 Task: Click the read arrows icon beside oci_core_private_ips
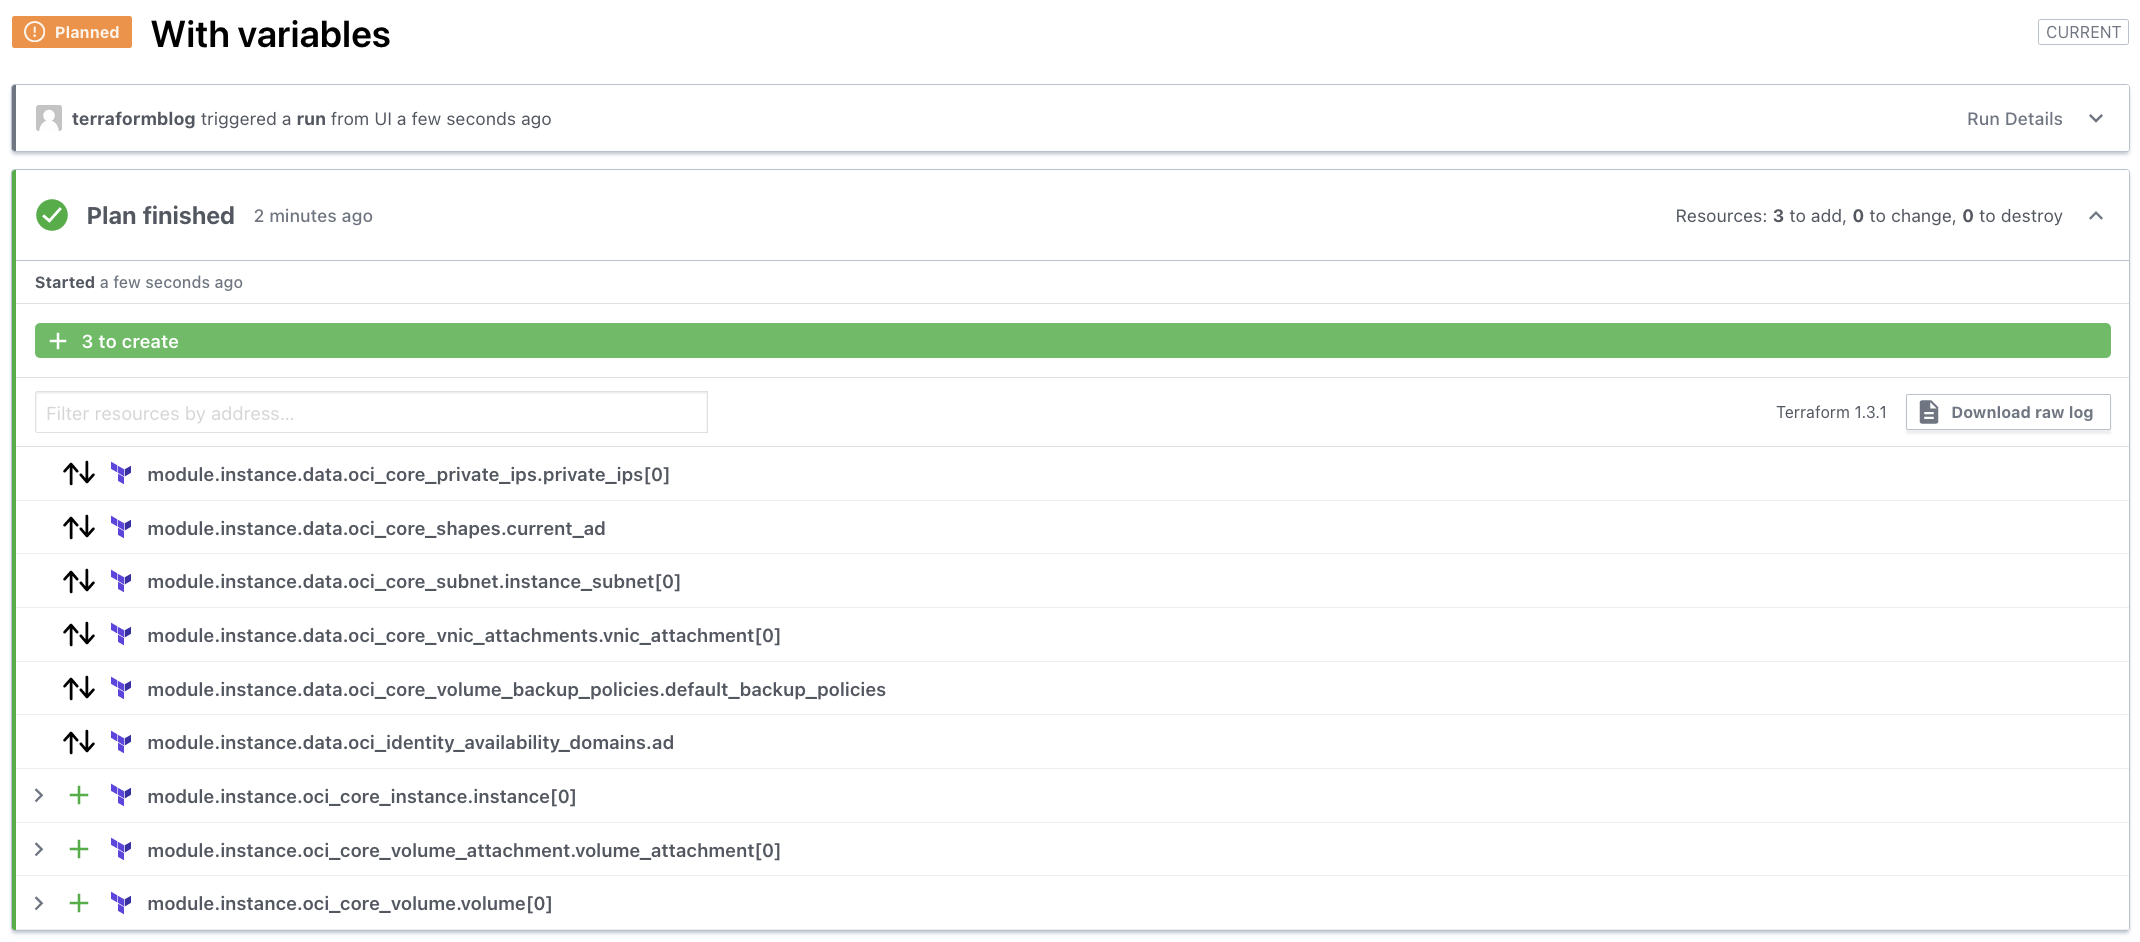coord(79,474)
